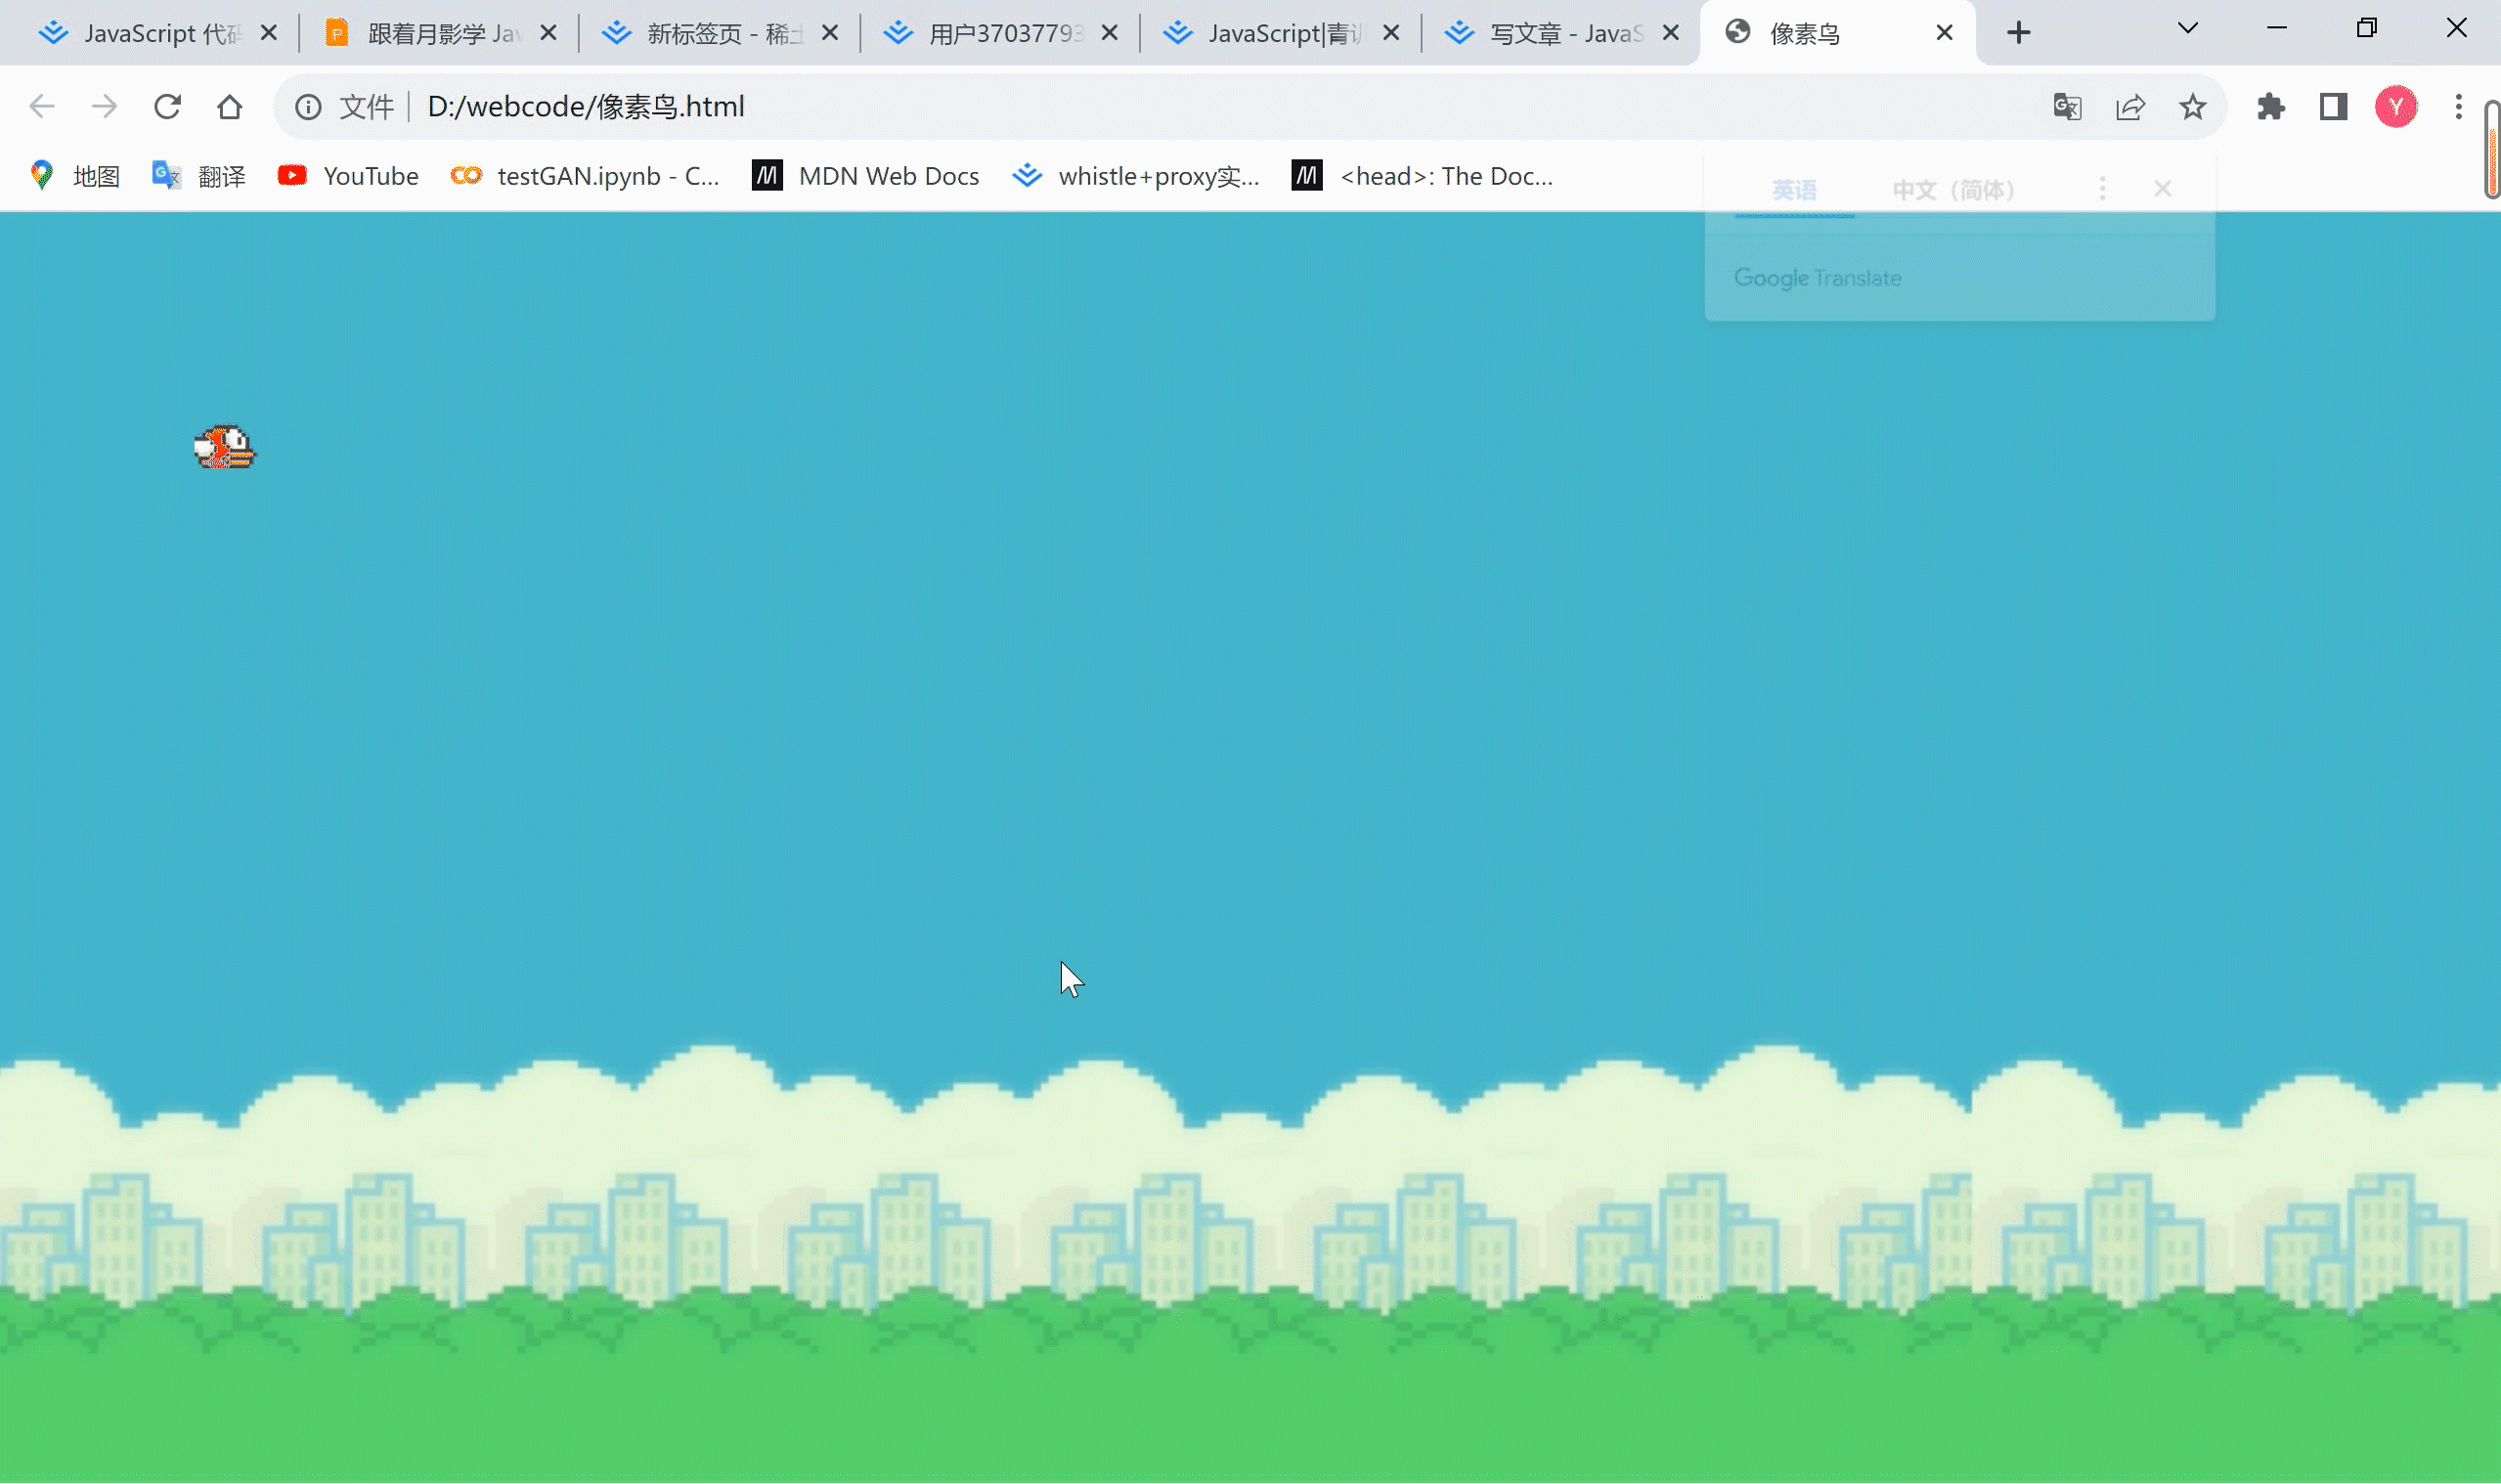
Task: Expand the tab search chevron
Action: [2187, 29]
